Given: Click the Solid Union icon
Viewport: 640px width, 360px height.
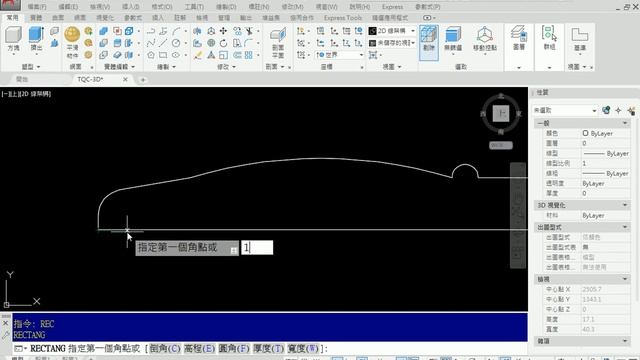Looking at the screenshot, I should (x=103, y=31).
